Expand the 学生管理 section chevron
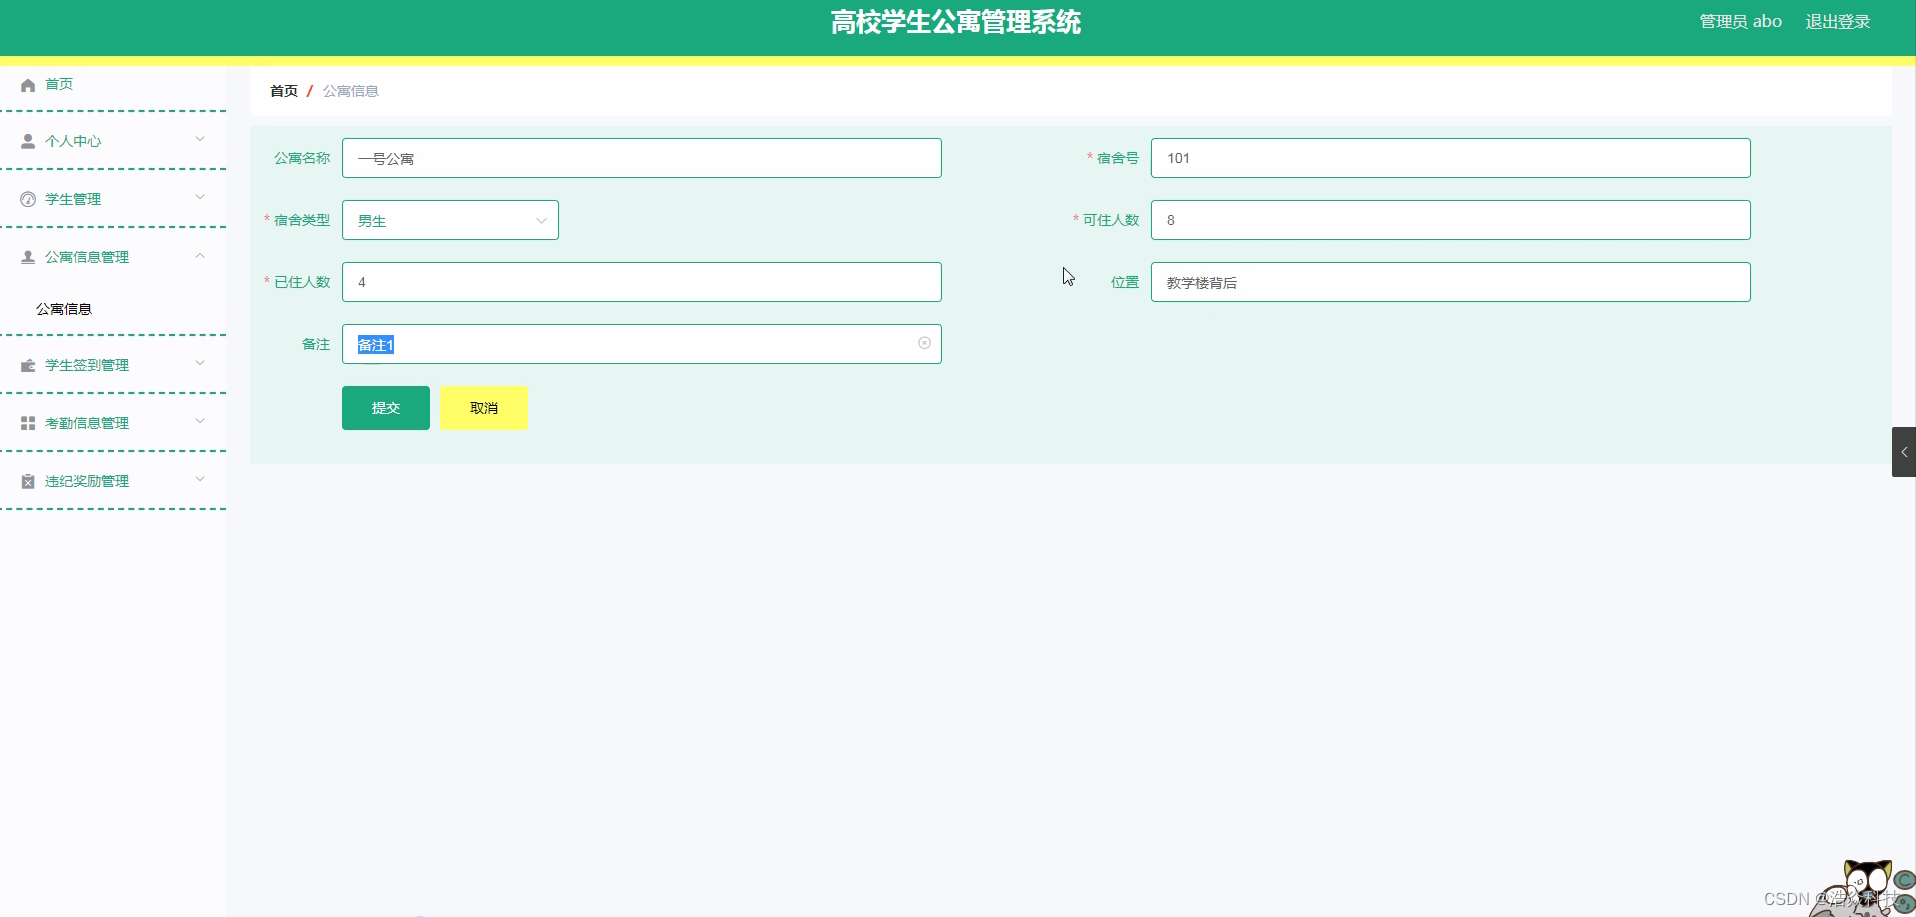 [200, 198]
